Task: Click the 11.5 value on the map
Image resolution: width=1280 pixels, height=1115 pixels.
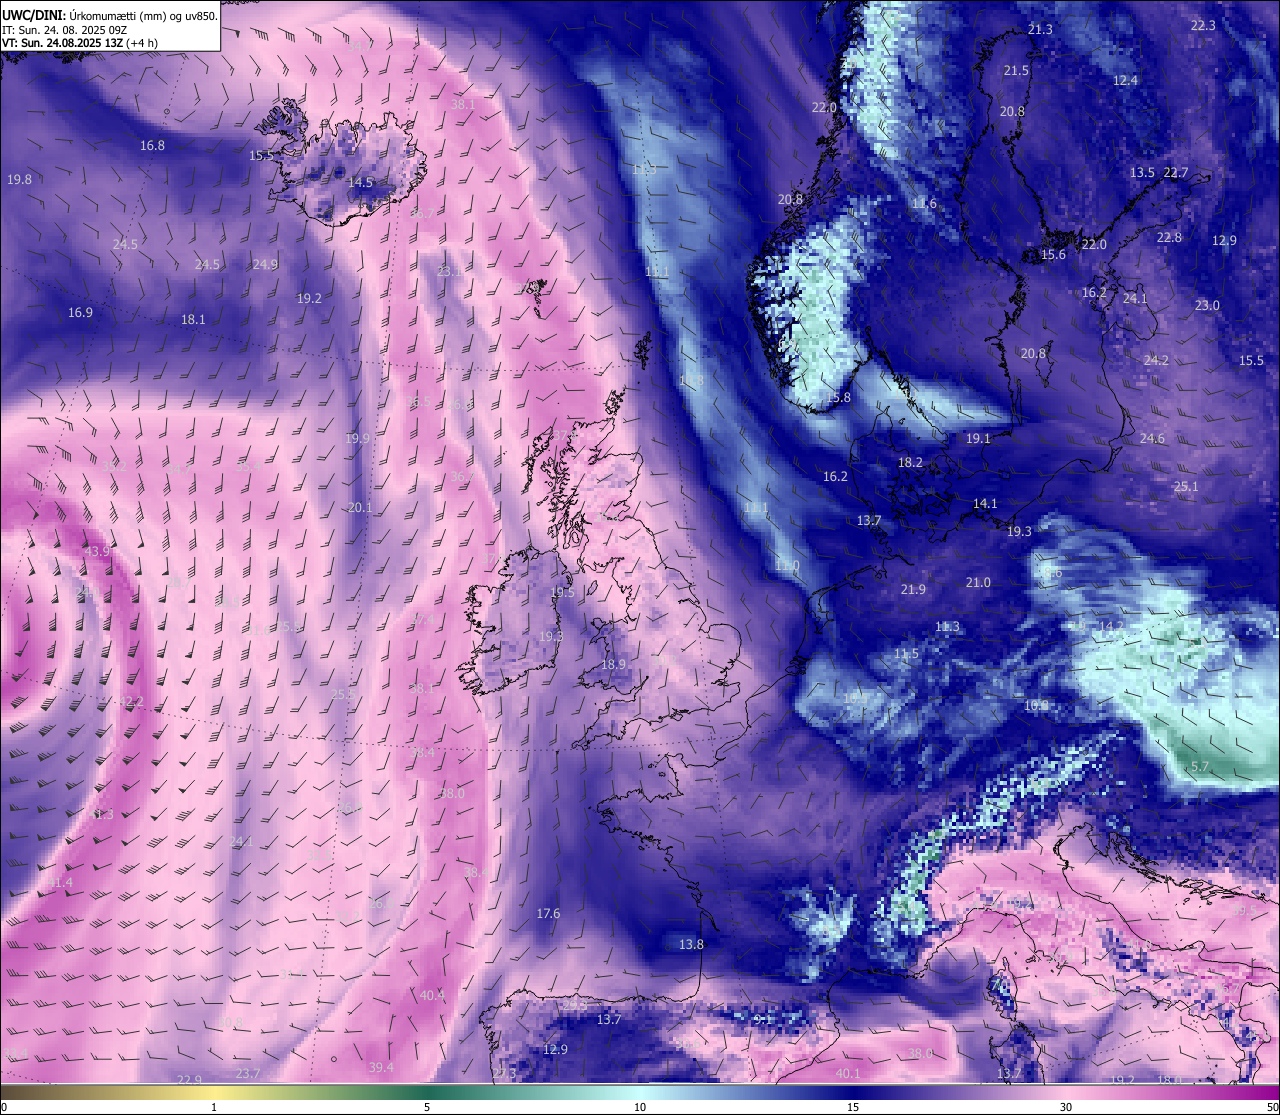Action: click(906, 653)
